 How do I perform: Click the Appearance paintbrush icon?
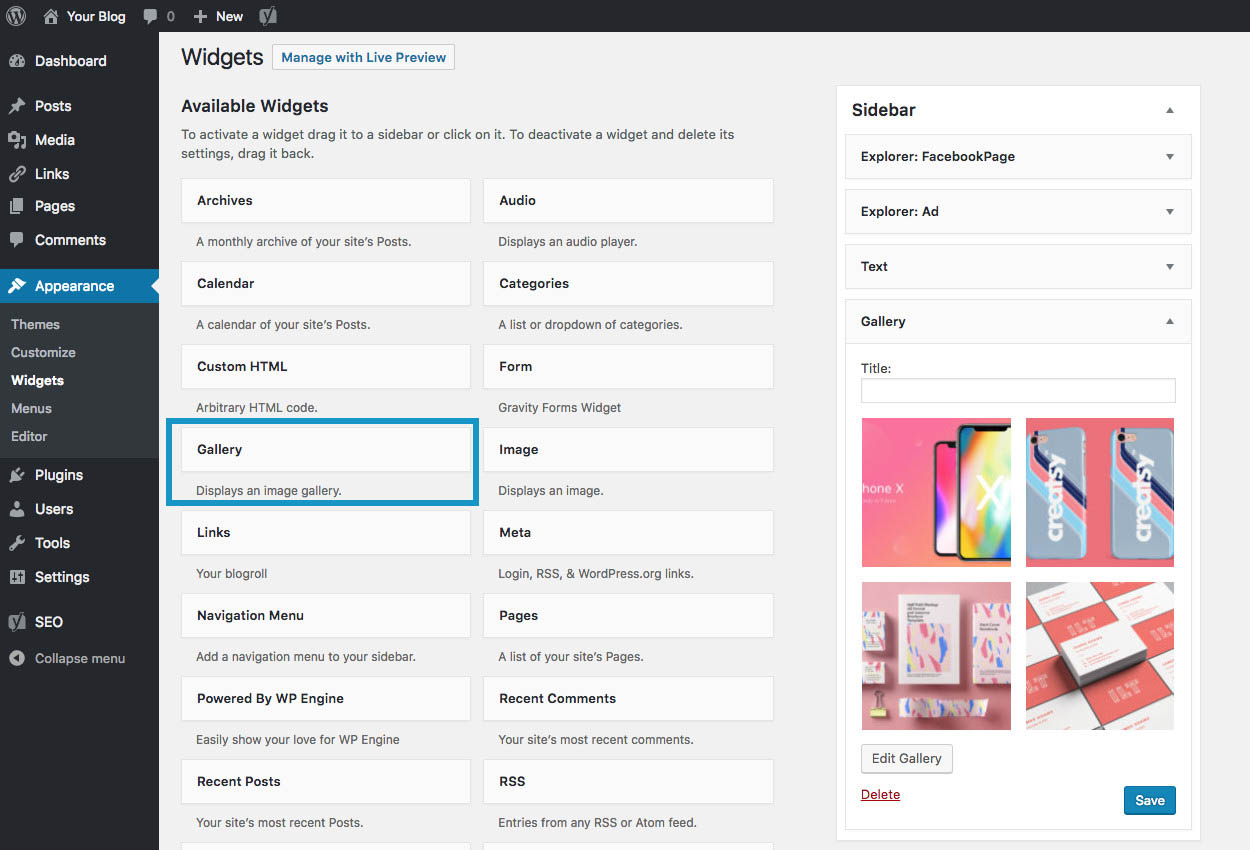[17, 286]
